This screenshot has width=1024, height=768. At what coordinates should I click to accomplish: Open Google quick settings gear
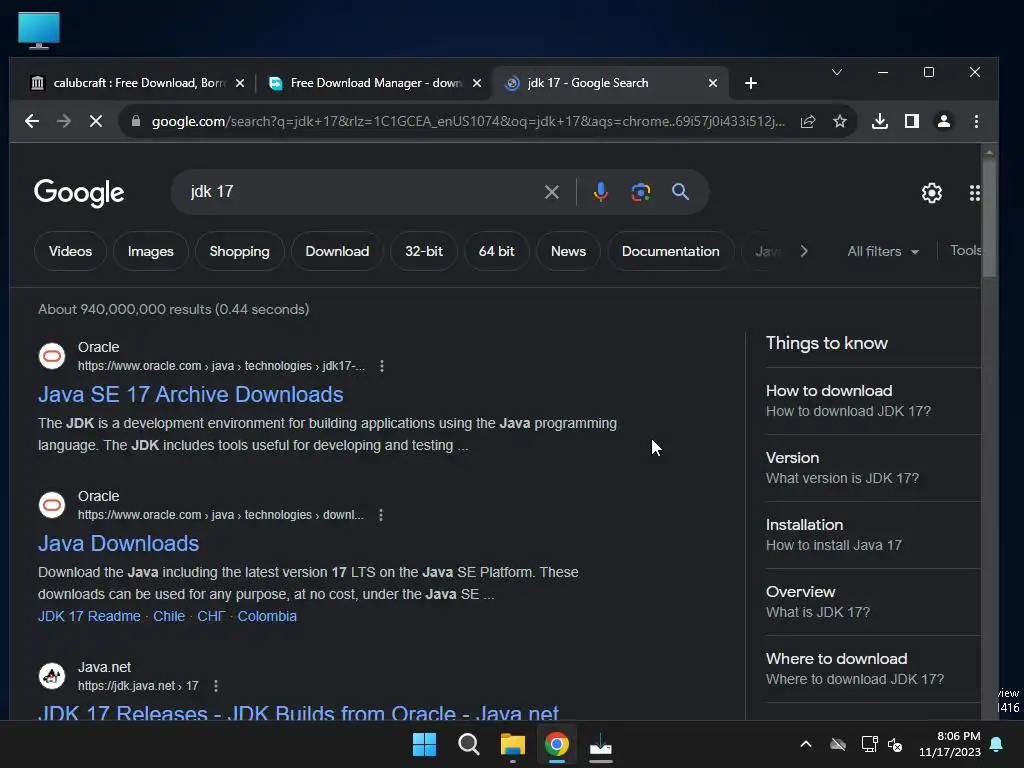(x=932, y=193)
